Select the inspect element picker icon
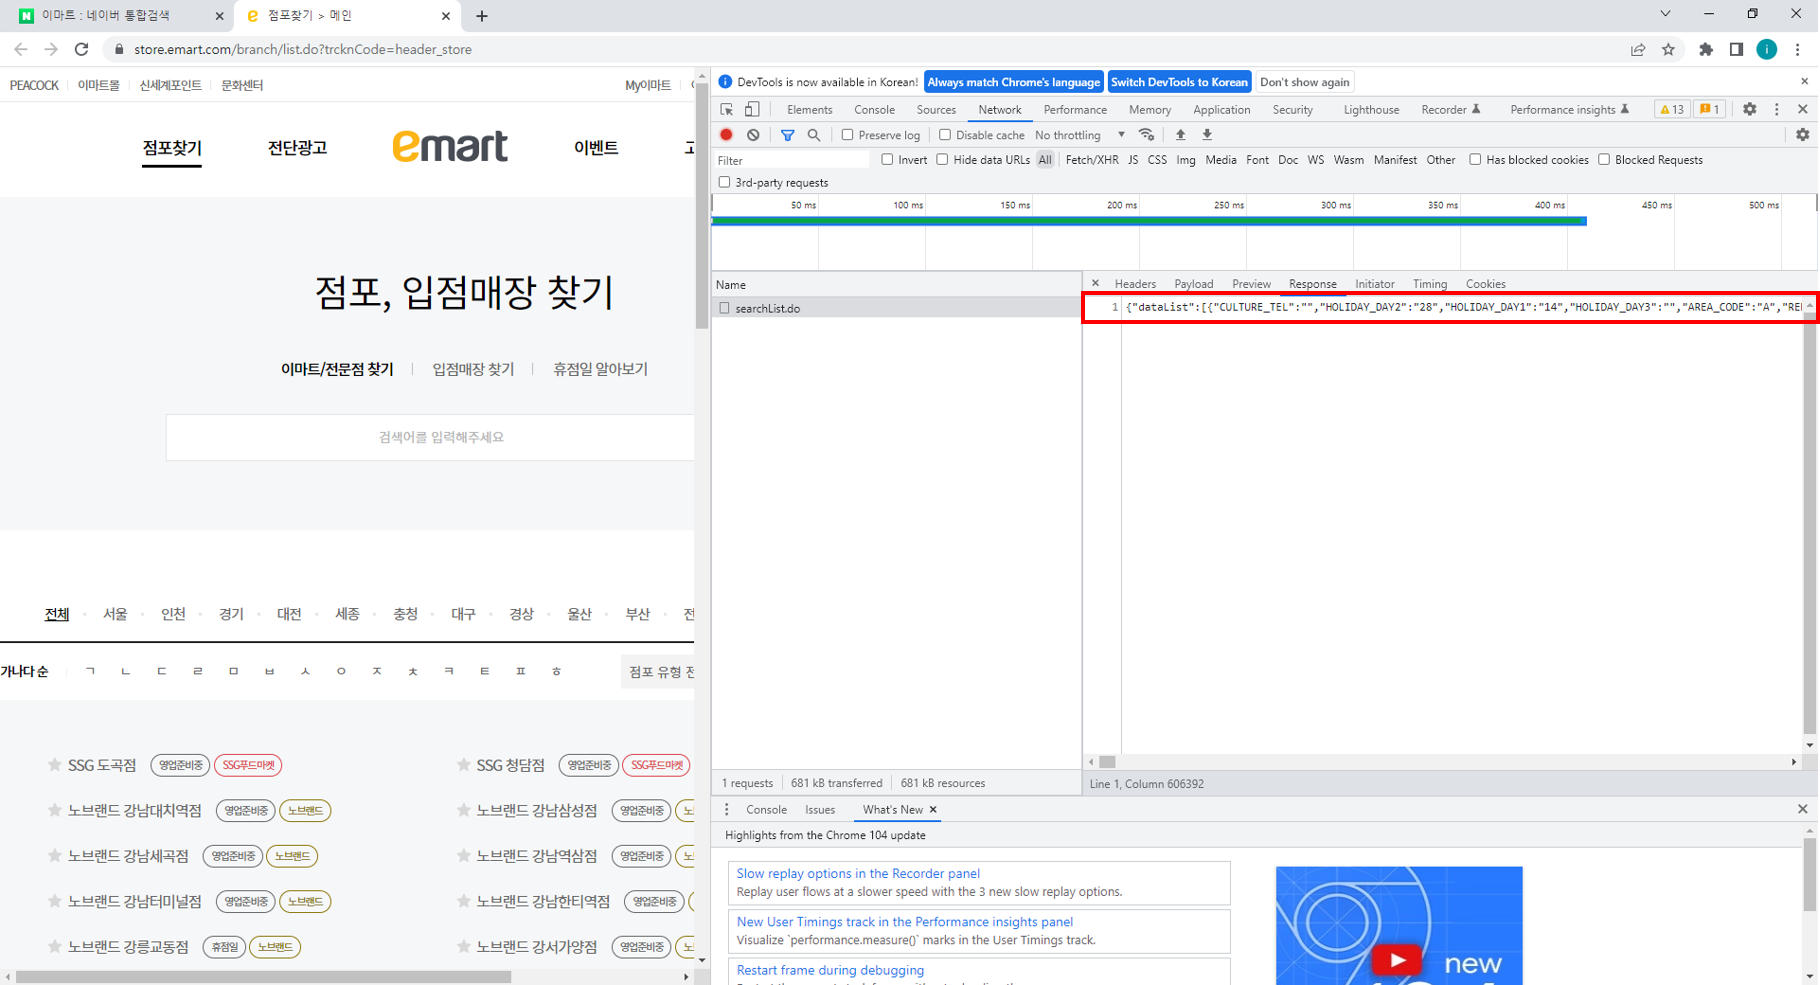The width and height of the screenshot is (1820, 985). [727, 109]
